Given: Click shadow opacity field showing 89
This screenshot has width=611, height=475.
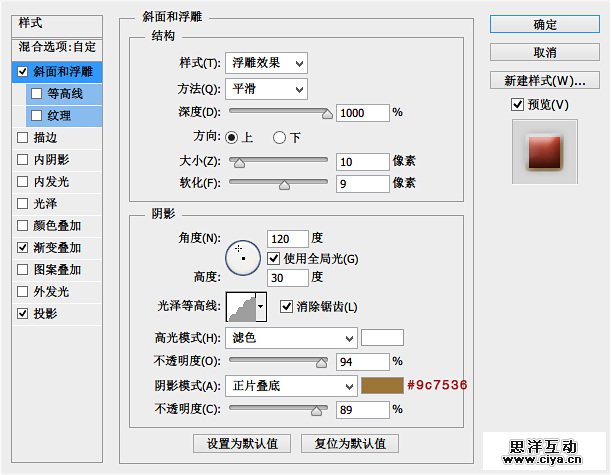Looking at the screenshot, I should coord(363,410).
